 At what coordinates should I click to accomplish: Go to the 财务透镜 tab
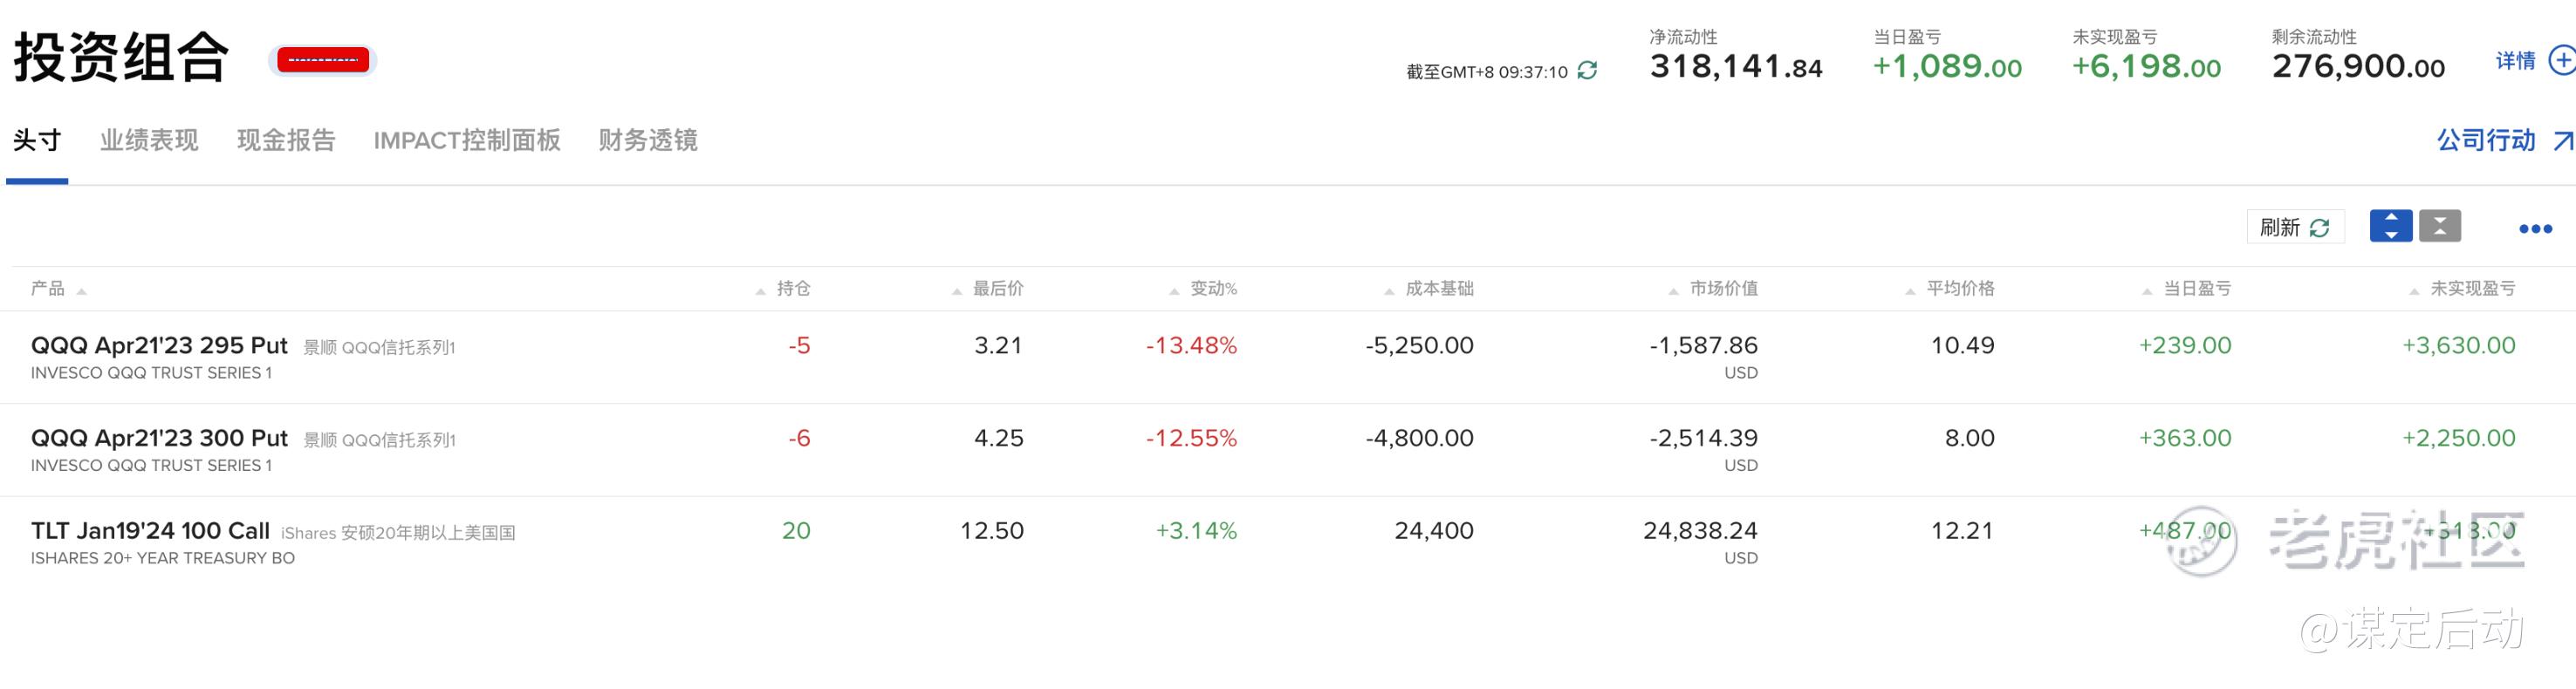[x=648, y=141]
